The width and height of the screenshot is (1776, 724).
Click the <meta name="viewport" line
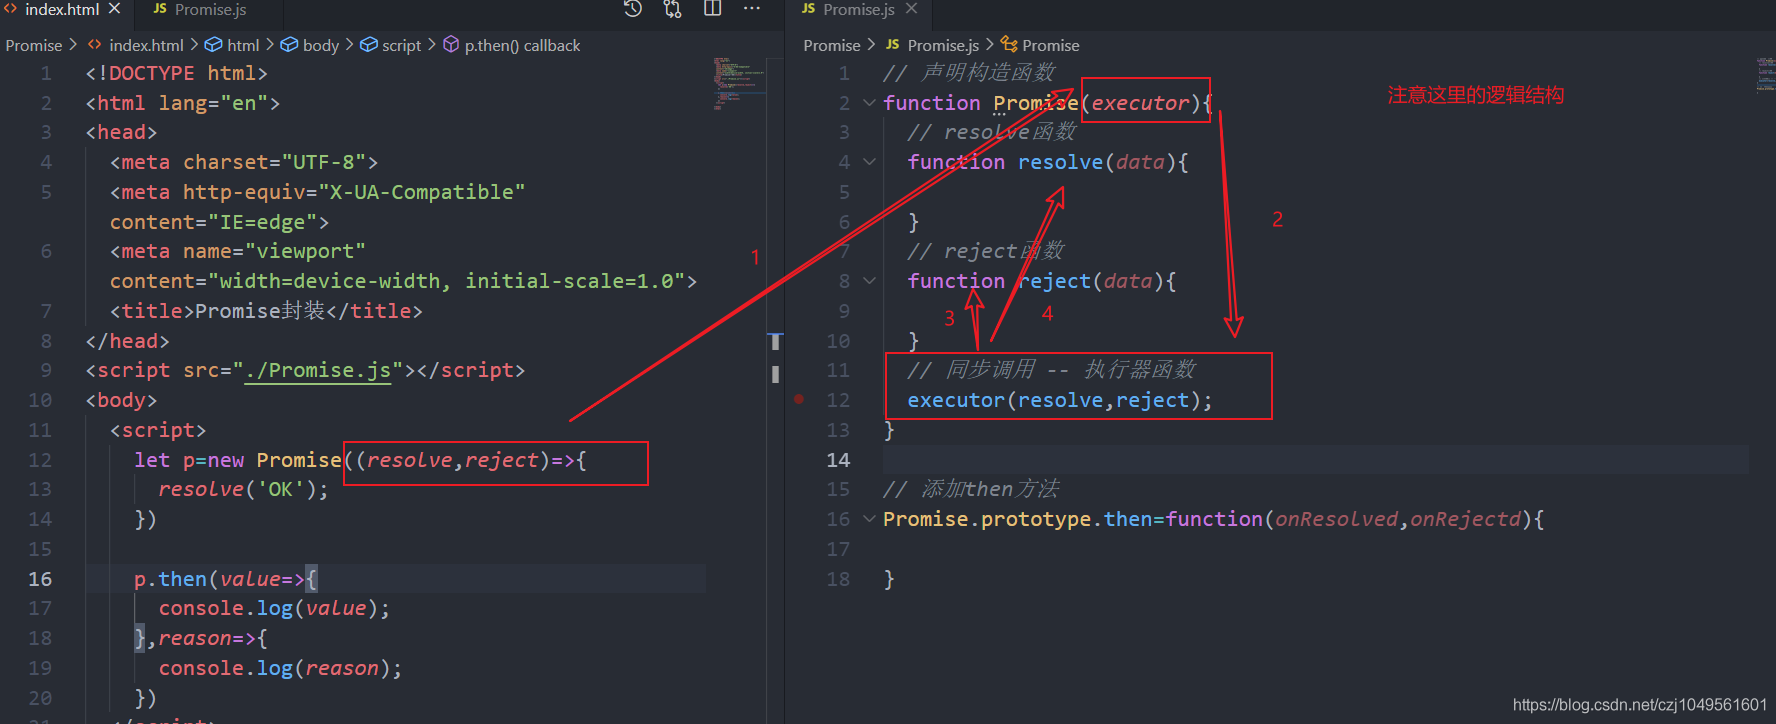238,251
